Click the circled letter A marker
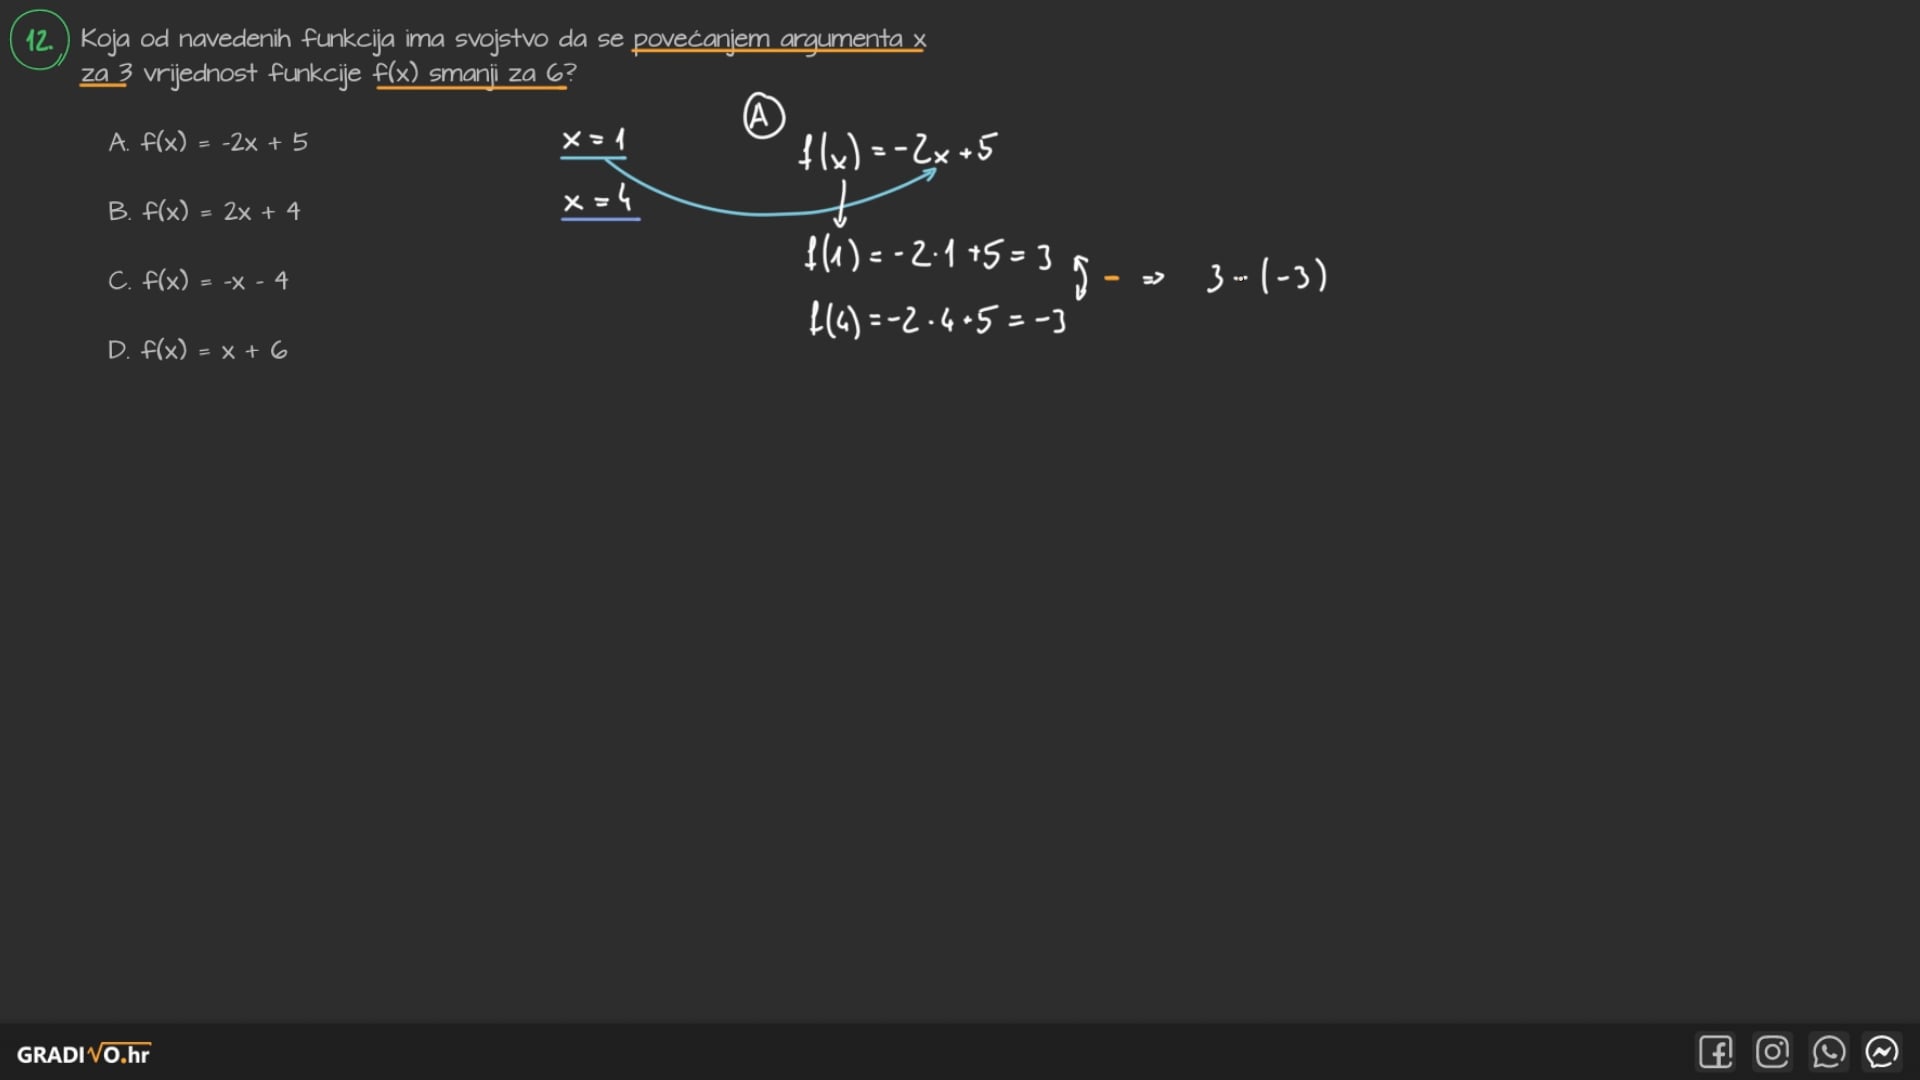The width and height of the screenshot is (1920, 1080). point(763,117)
